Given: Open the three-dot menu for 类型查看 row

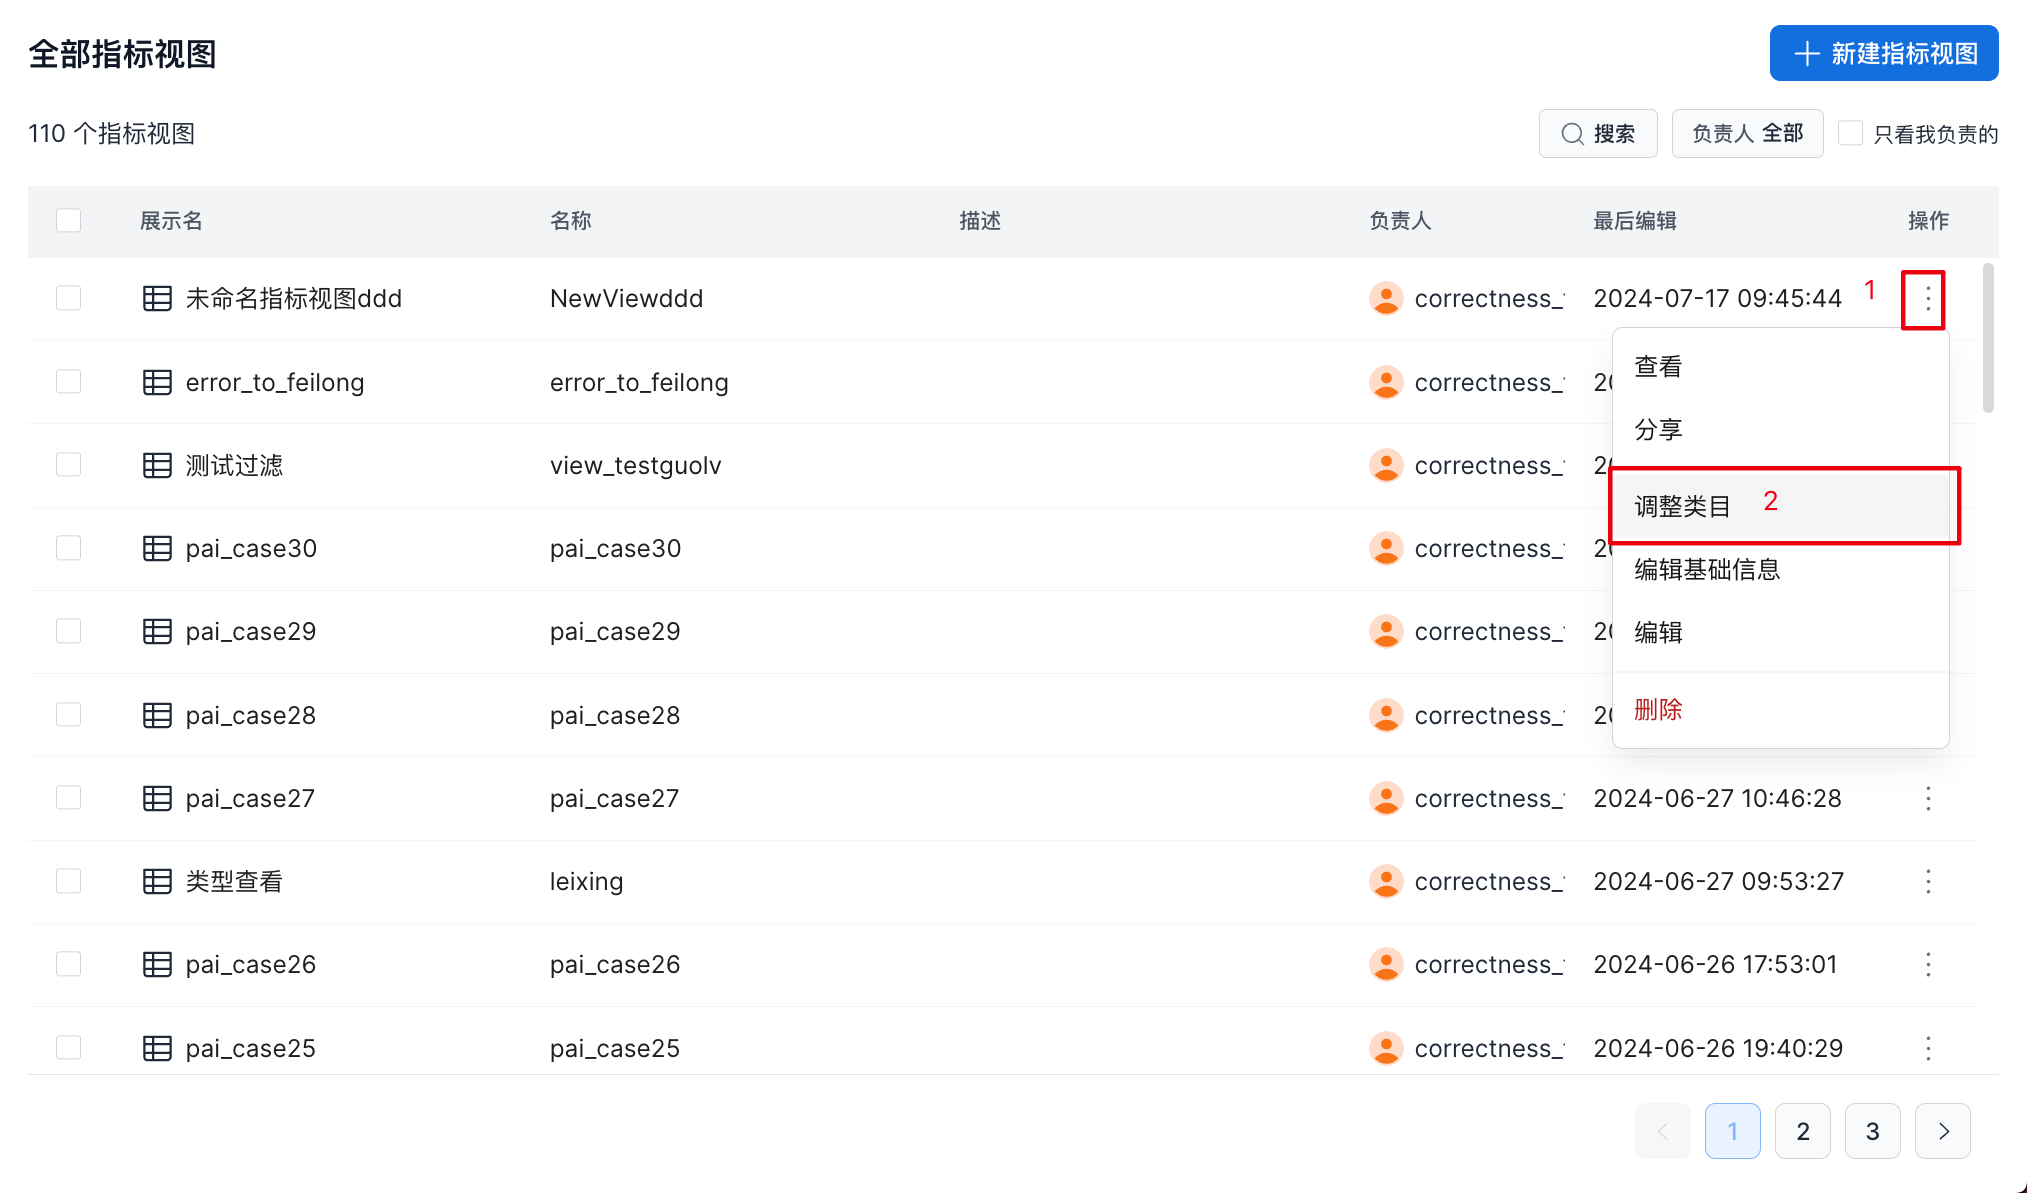Looking at the screenshot, I should [1928, 881].
